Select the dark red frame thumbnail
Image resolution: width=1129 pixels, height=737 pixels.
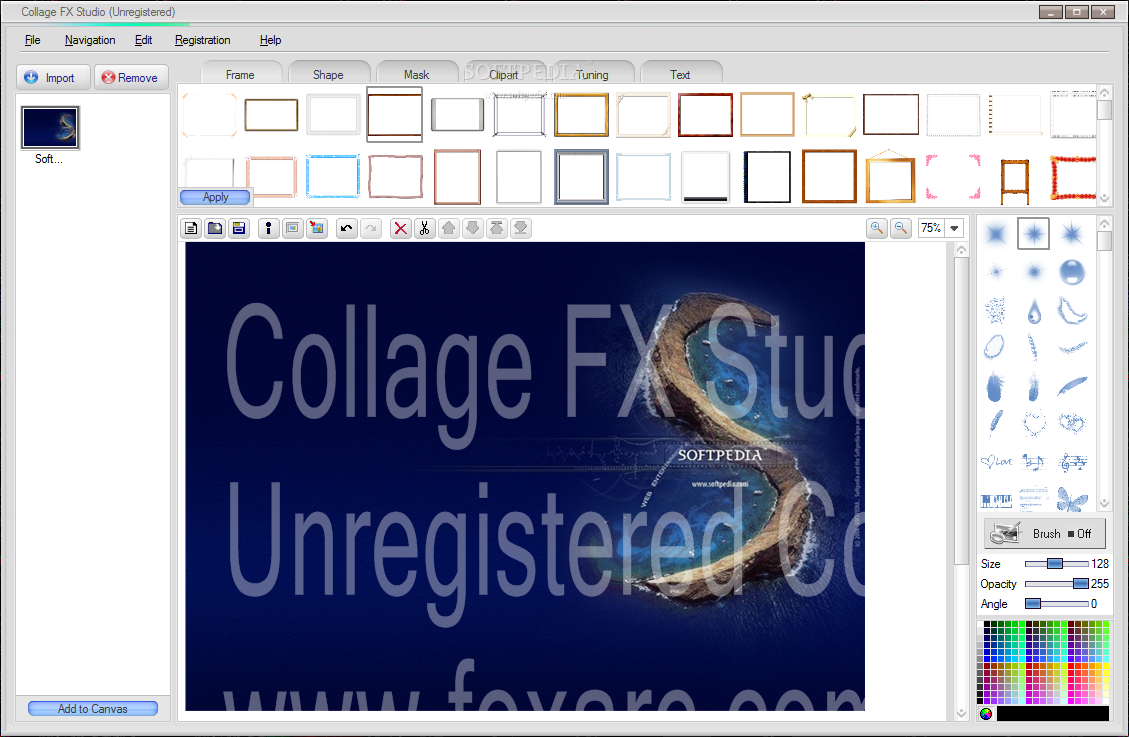[706, 114]
